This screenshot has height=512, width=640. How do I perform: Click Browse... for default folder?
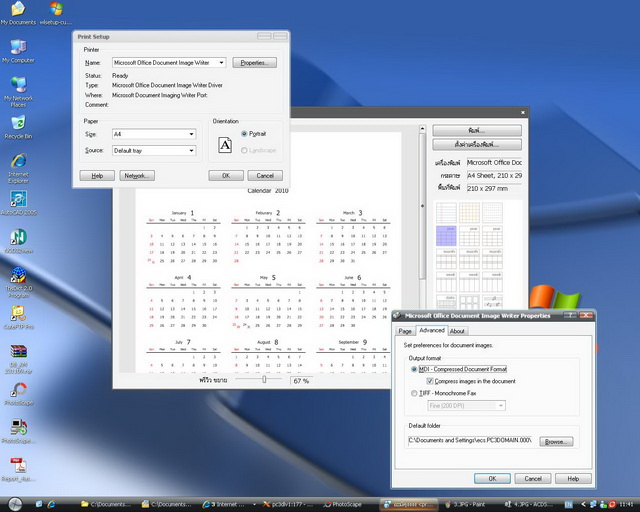click(556, 442)
